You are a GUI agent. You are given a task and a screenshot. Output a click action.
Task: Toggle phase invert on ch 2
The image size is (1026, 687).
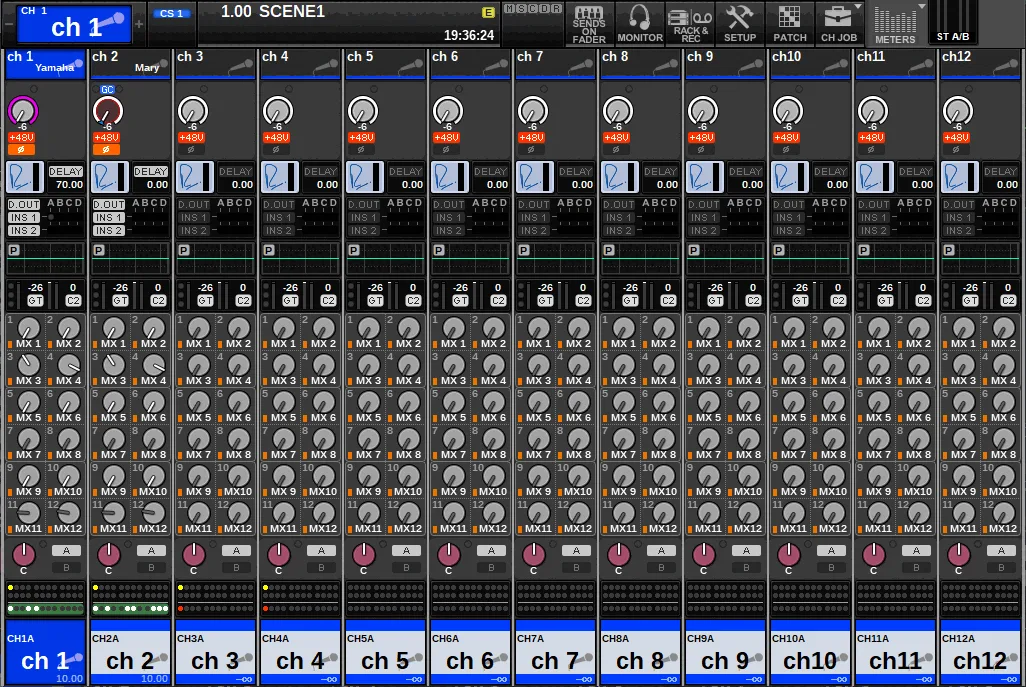pyautogui.click(x=106, y=150)
